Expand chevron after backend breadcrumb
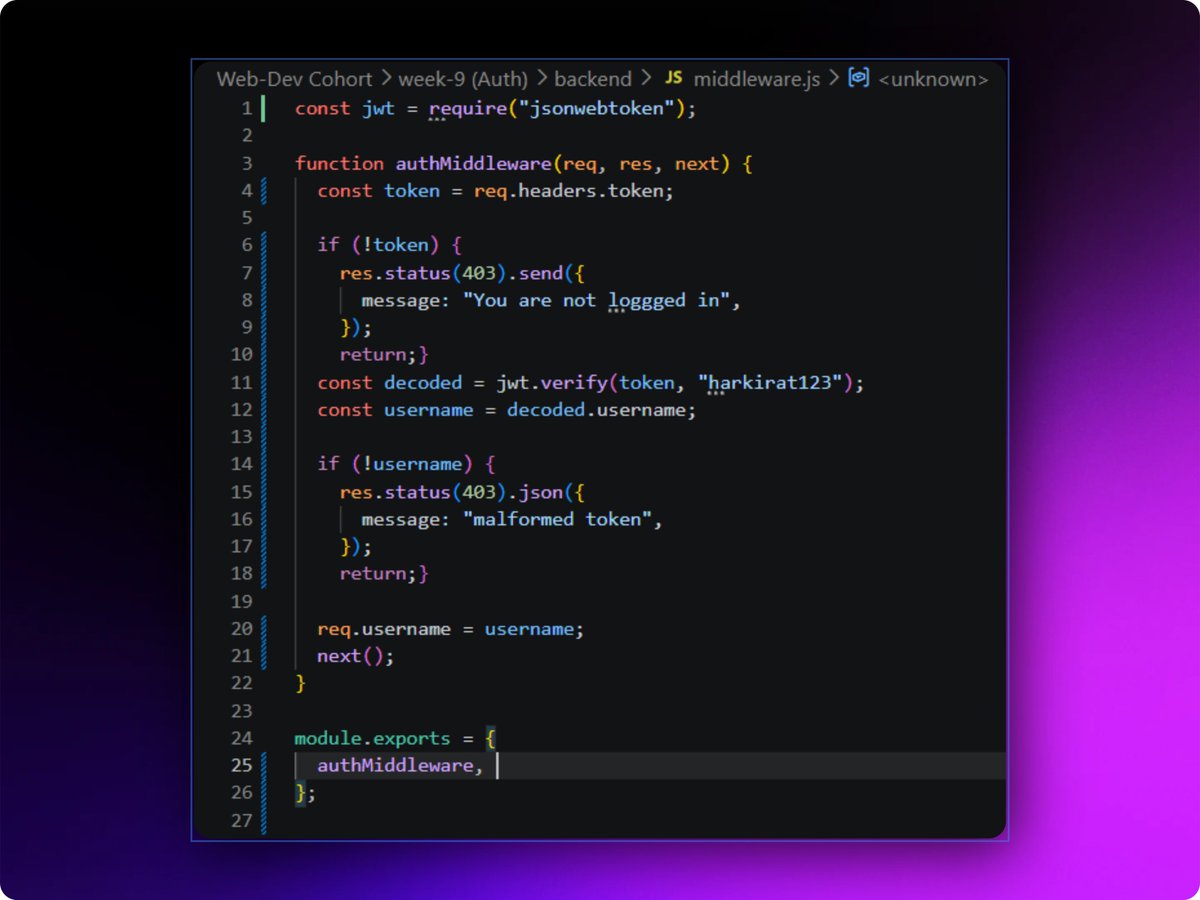Image resolution: width=1200 pixels, height=900 pixels. tap(645, 79)
